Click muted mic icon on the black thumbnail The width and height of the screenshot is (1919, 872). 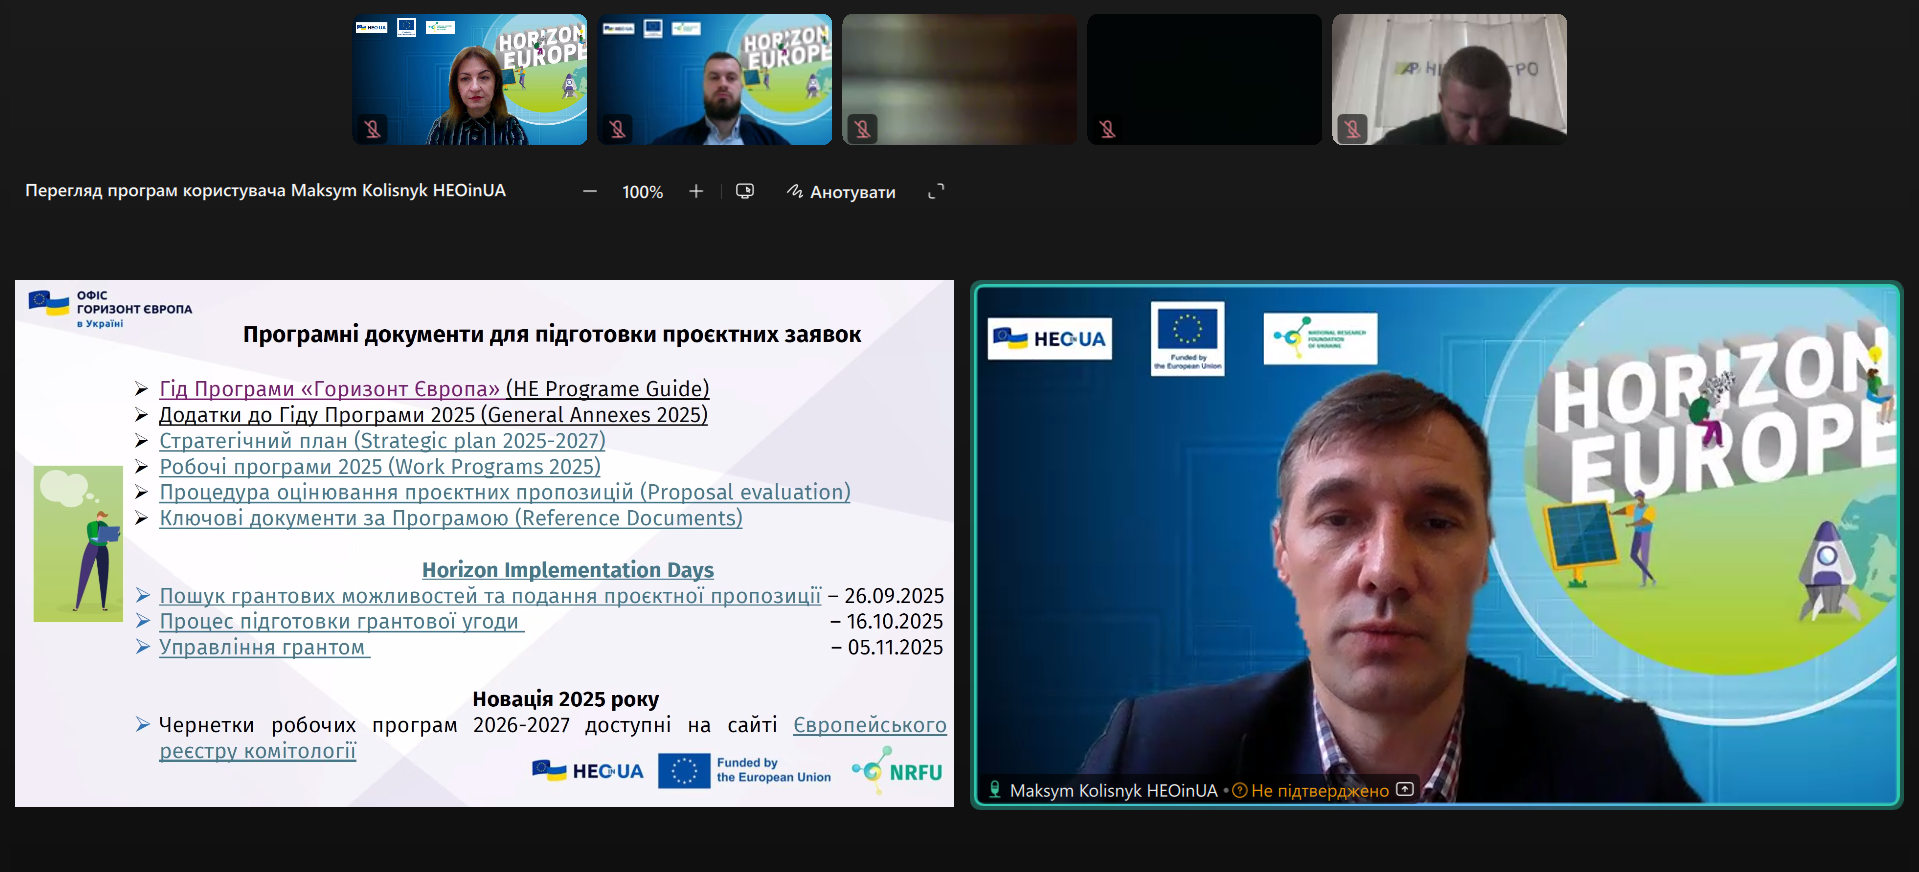(1107, 129)
